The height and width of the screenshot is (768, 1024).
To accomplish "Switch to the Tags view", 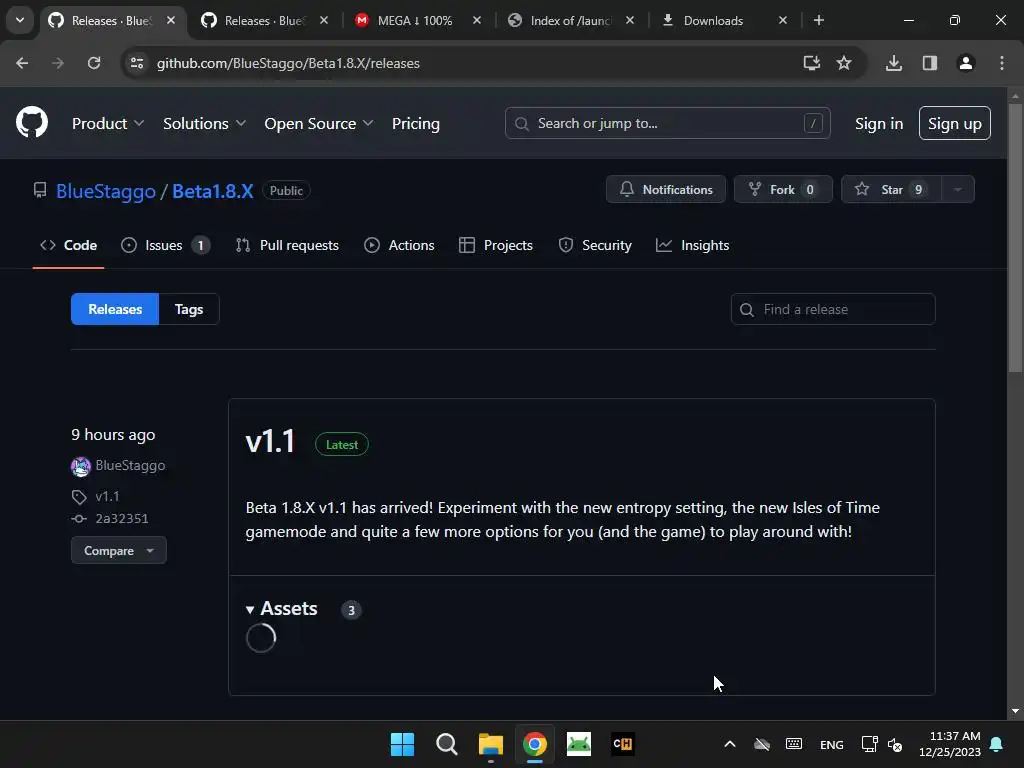I will click(189, 309).
